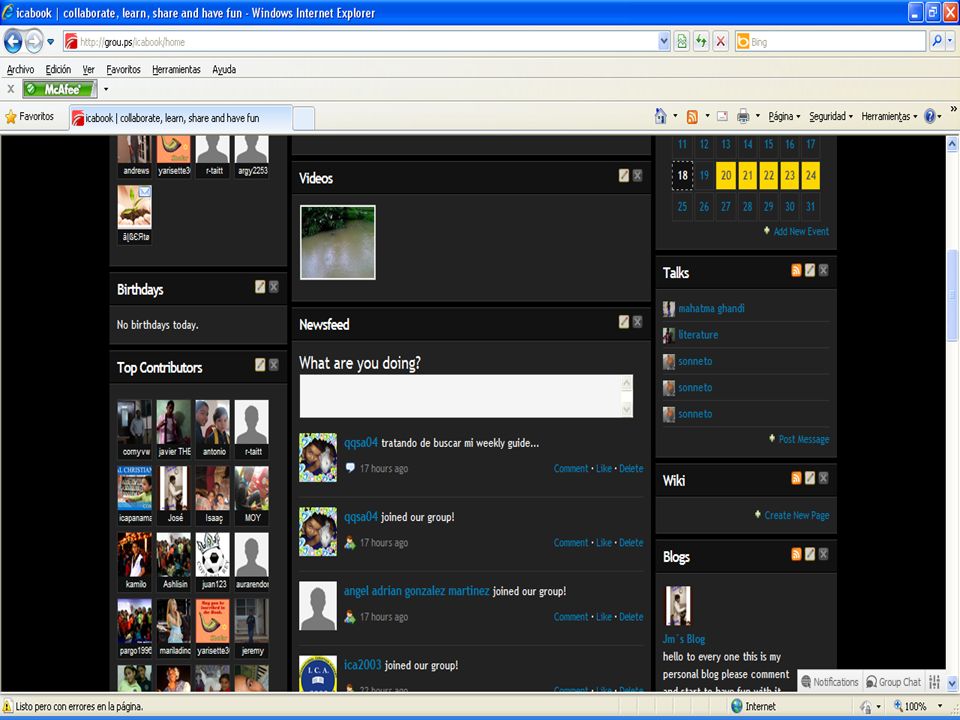Viewport: 960px width, 720px height.
Task: Open the literature talk link
Action: click(698, 335)
